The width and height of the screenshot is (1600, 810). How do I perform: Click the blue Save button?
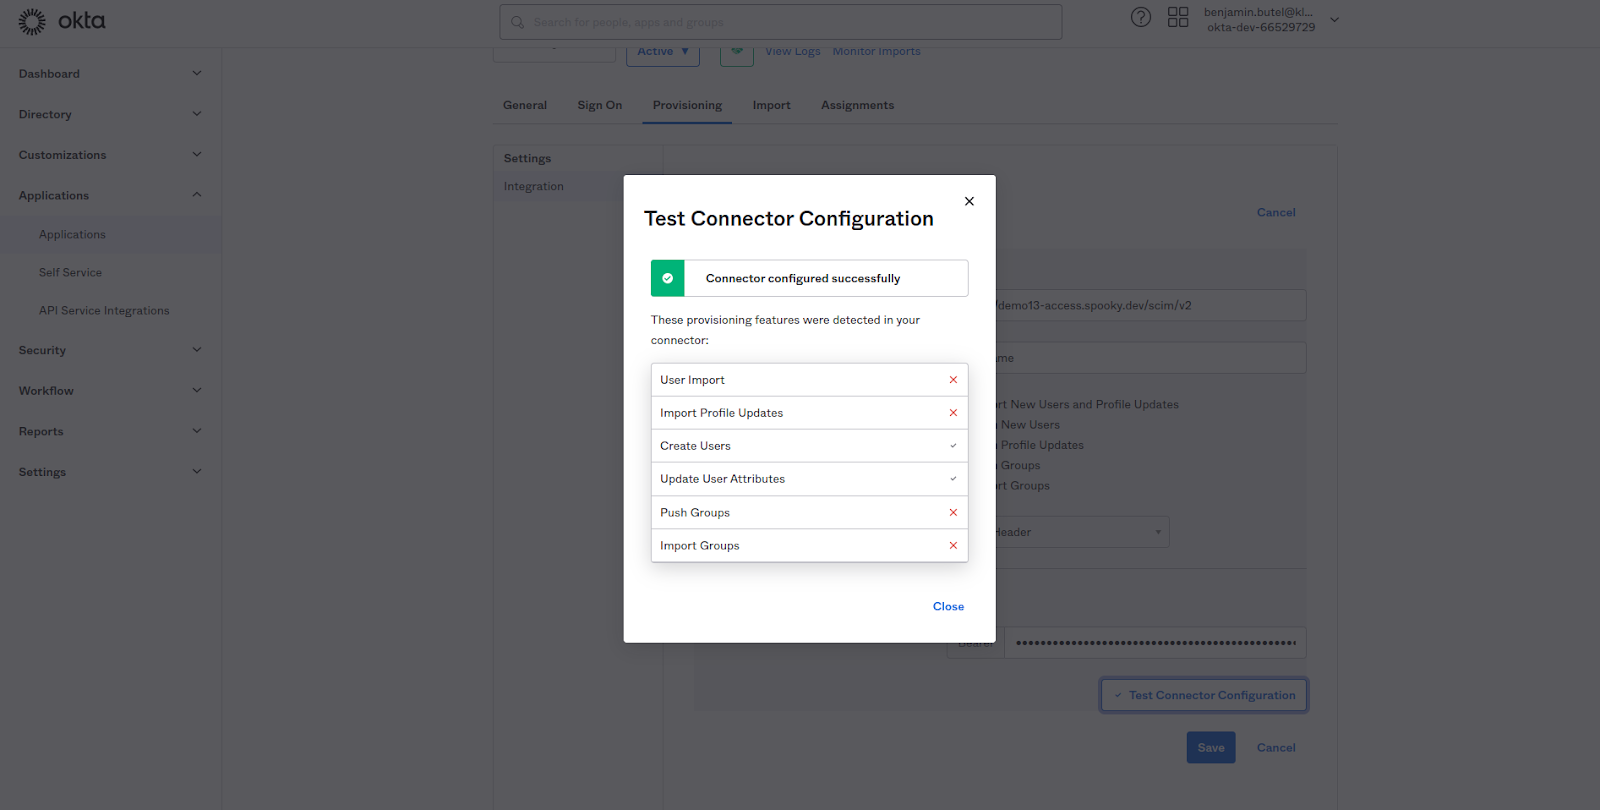coord(1210,747)
